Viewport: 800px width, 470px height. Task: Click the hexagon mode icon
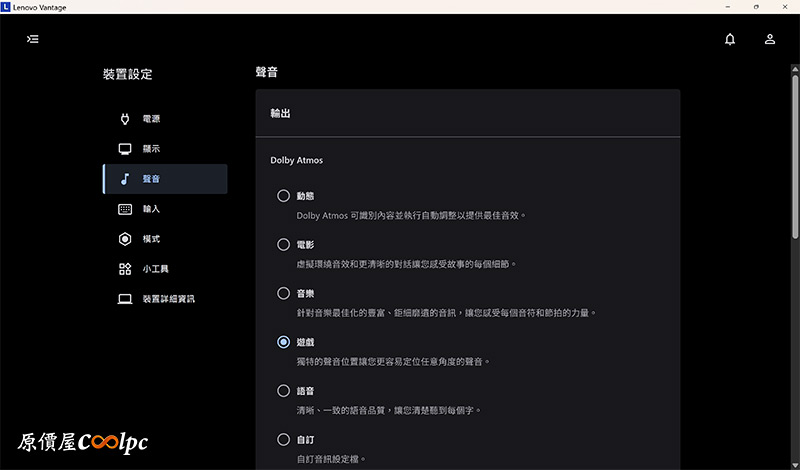click(x=124, y=239)
